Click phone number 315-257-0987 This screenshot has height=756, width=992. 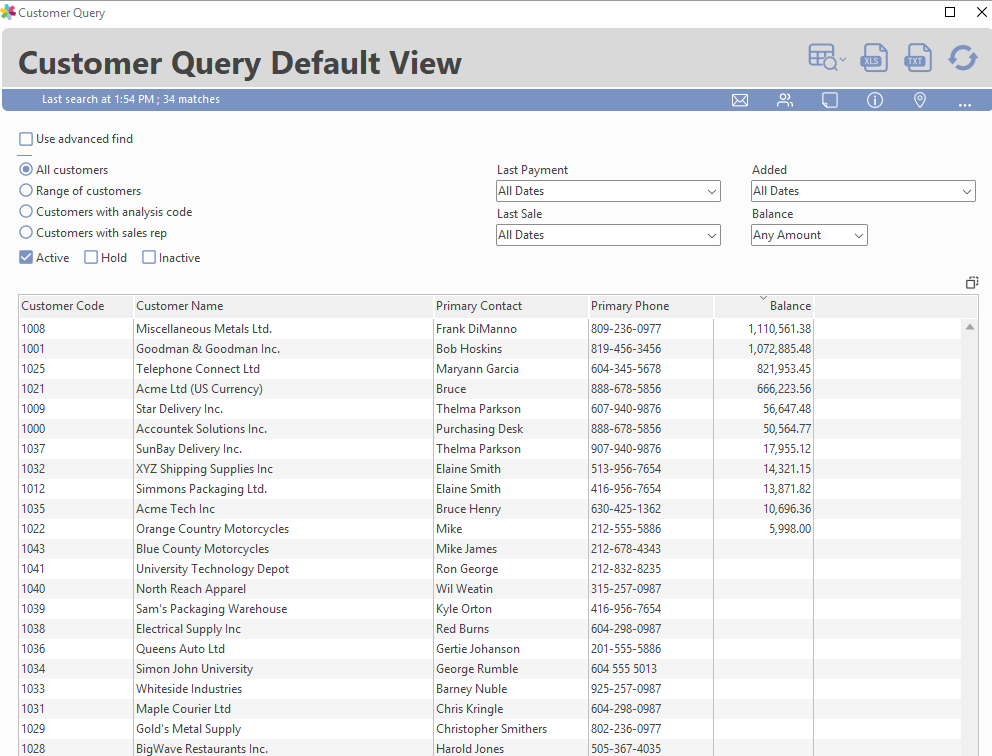tap(626, 589)
